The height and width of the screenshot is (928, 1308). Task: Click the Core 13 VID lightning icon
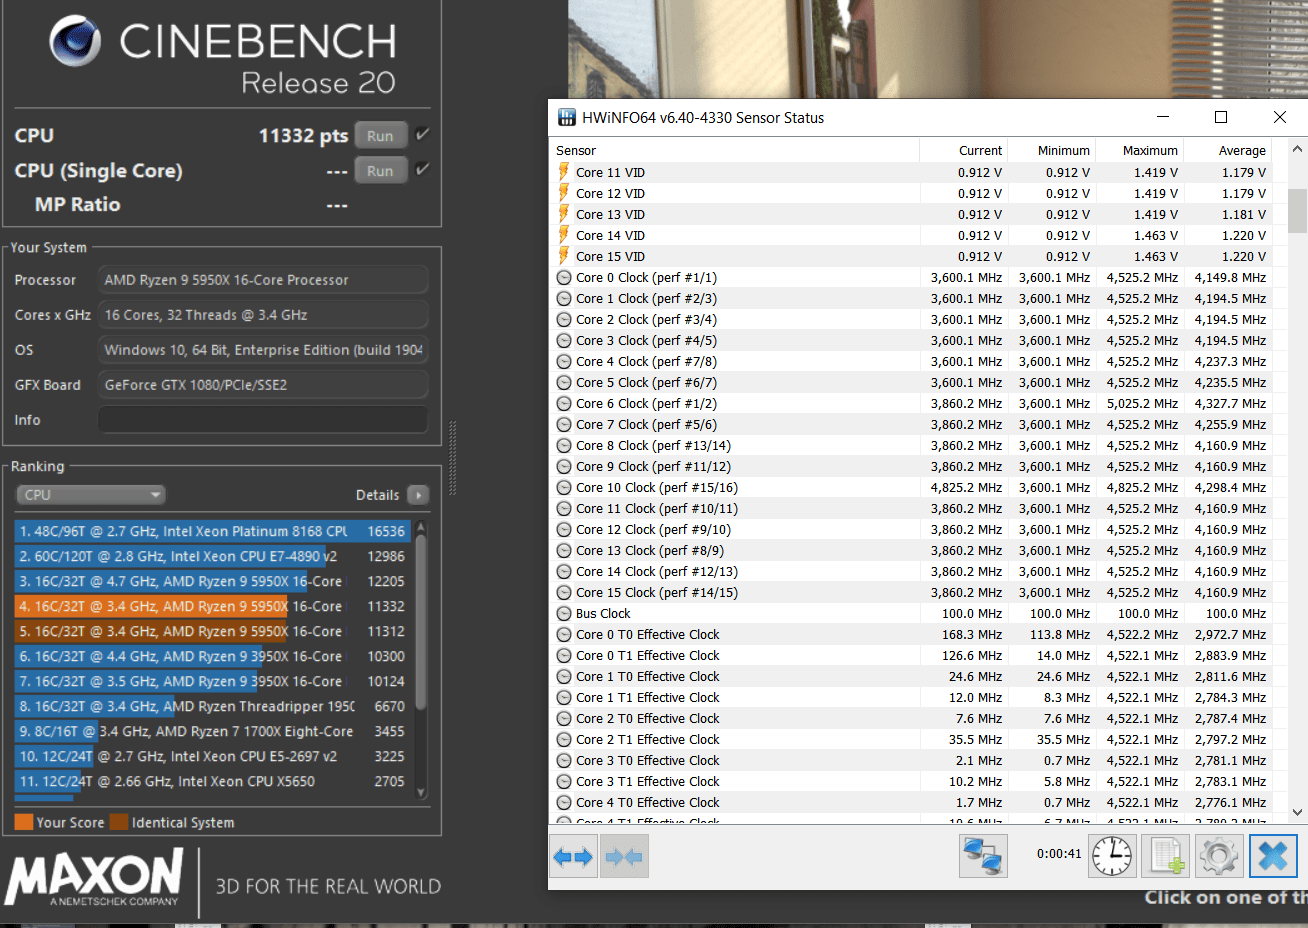(x=564, y=214)
